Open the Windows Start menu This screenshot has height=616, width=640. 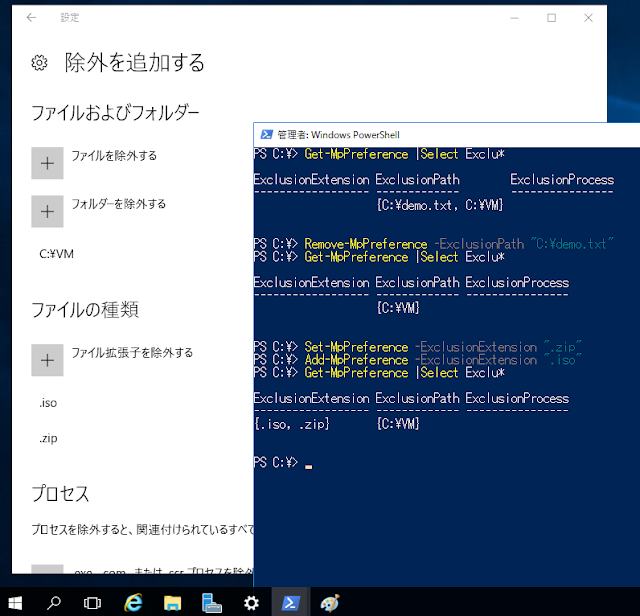(15, 603)
